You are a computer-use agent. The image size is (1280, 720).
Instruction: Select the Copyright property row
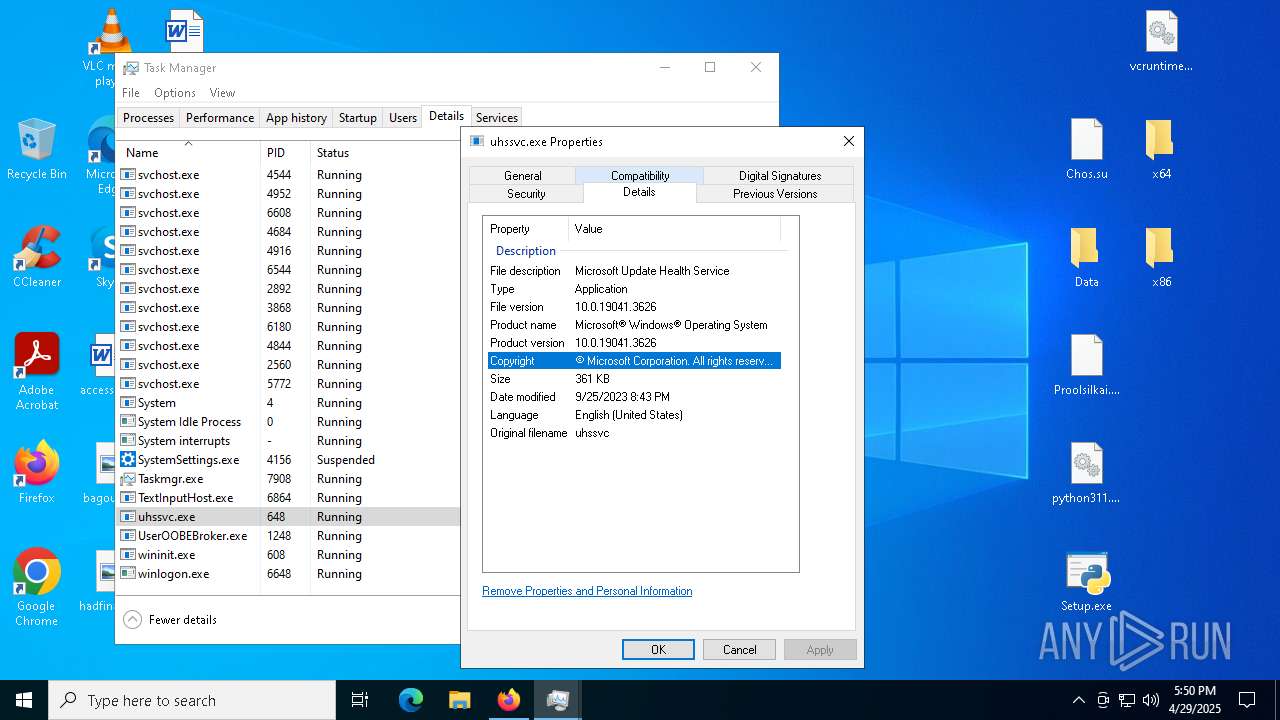click(x=634, y=361)
